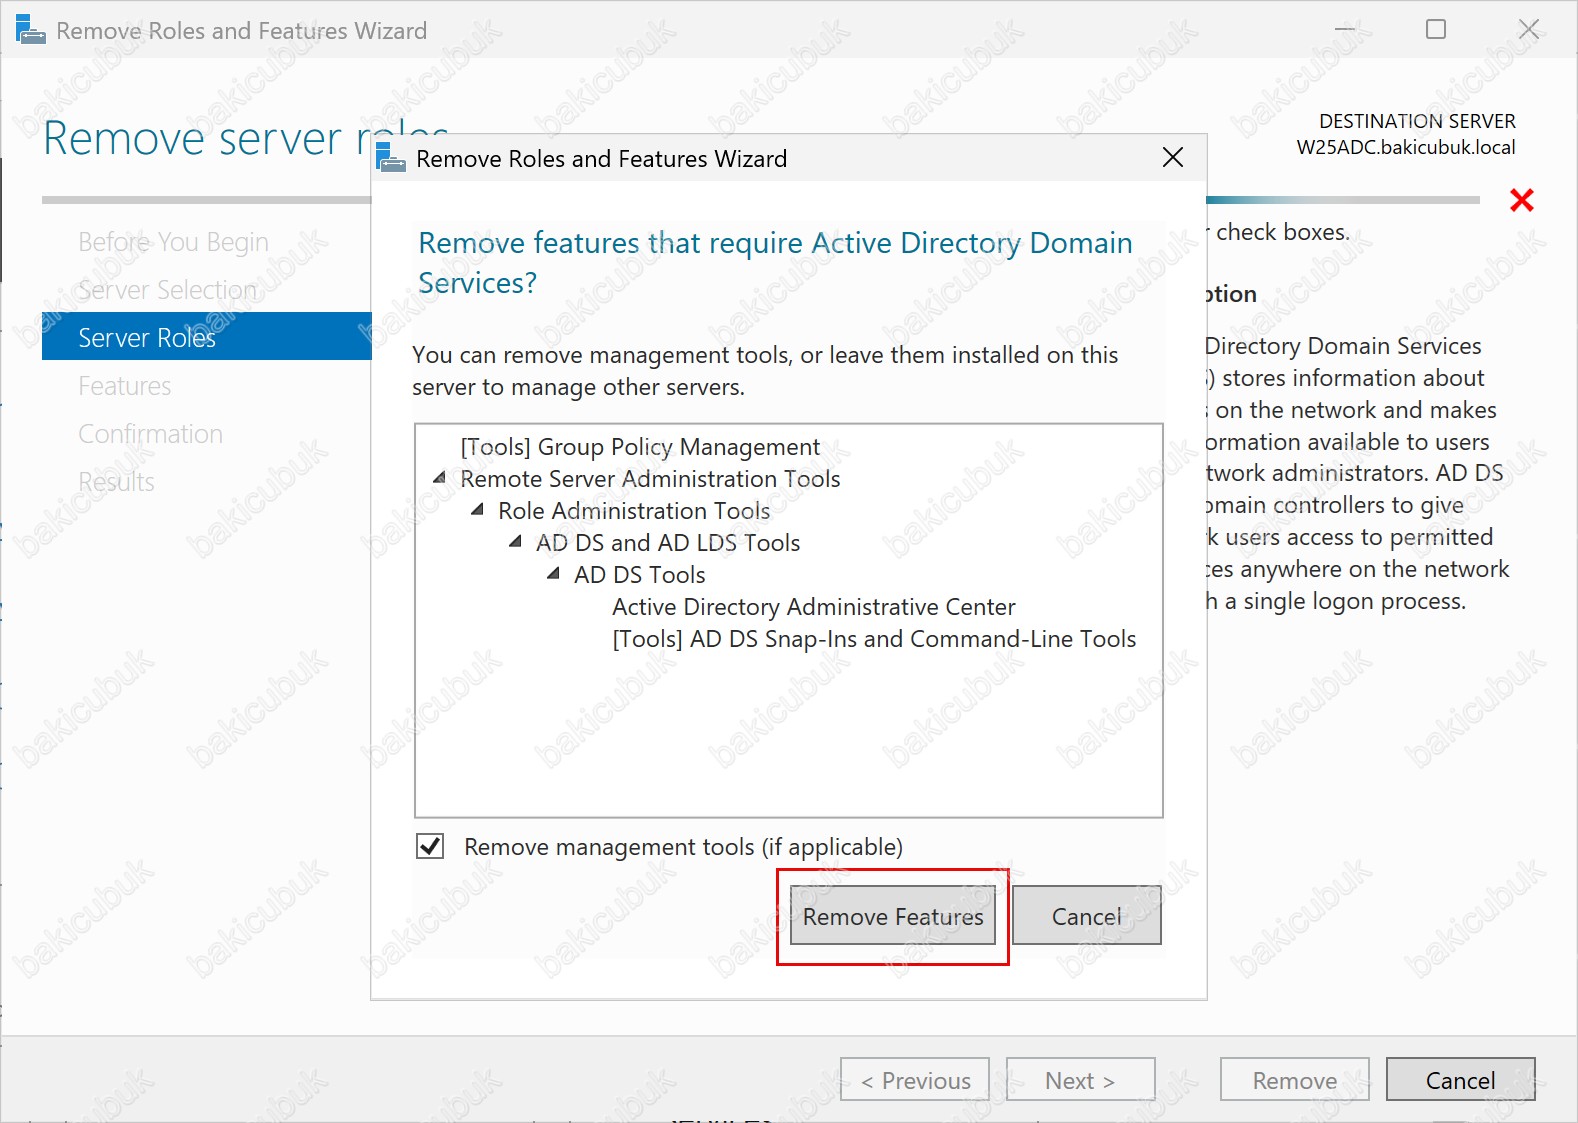
Task: Collapse the AD DS Tools node
Action: point(553,575)
